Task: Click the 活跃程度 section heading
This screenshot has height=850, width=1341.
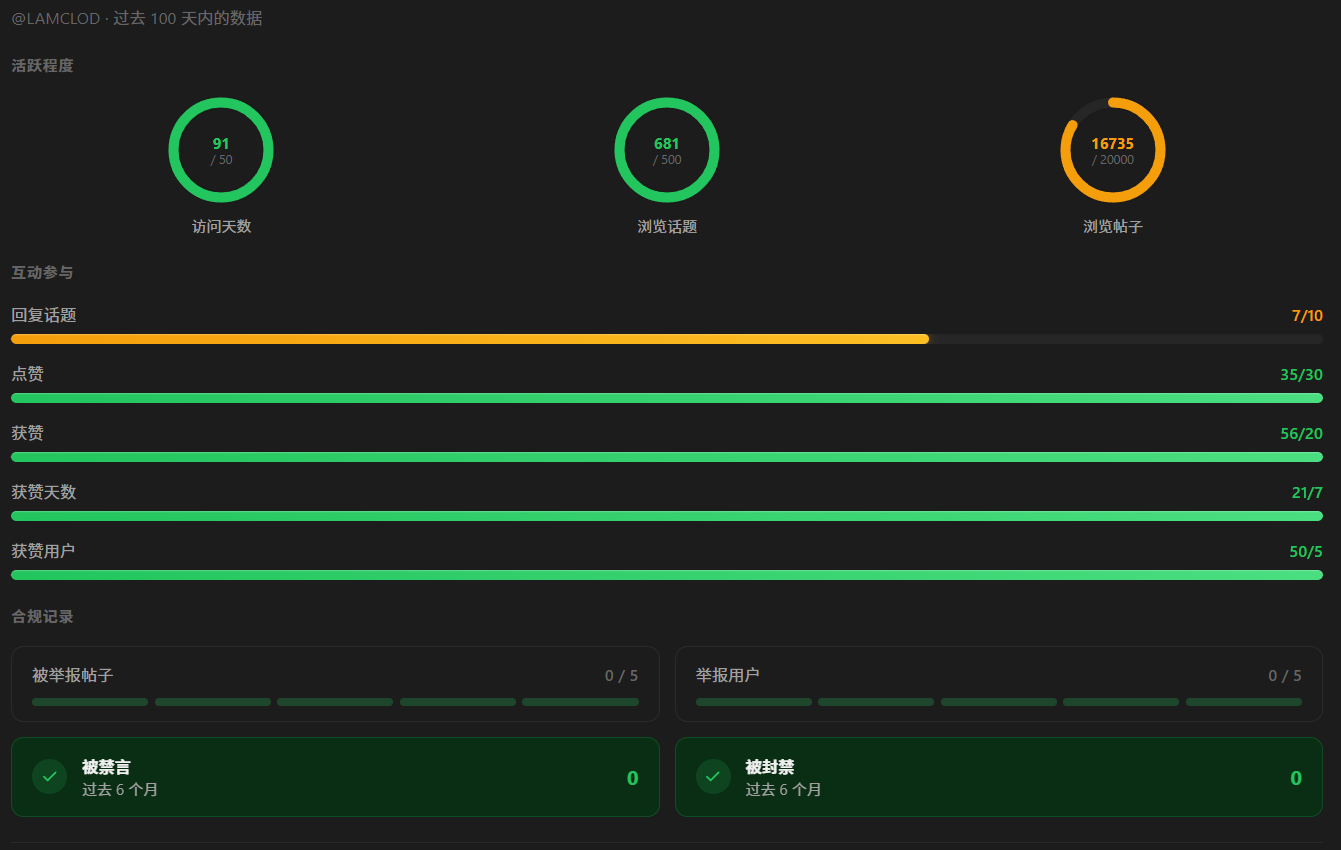Action: click(42, 66)
